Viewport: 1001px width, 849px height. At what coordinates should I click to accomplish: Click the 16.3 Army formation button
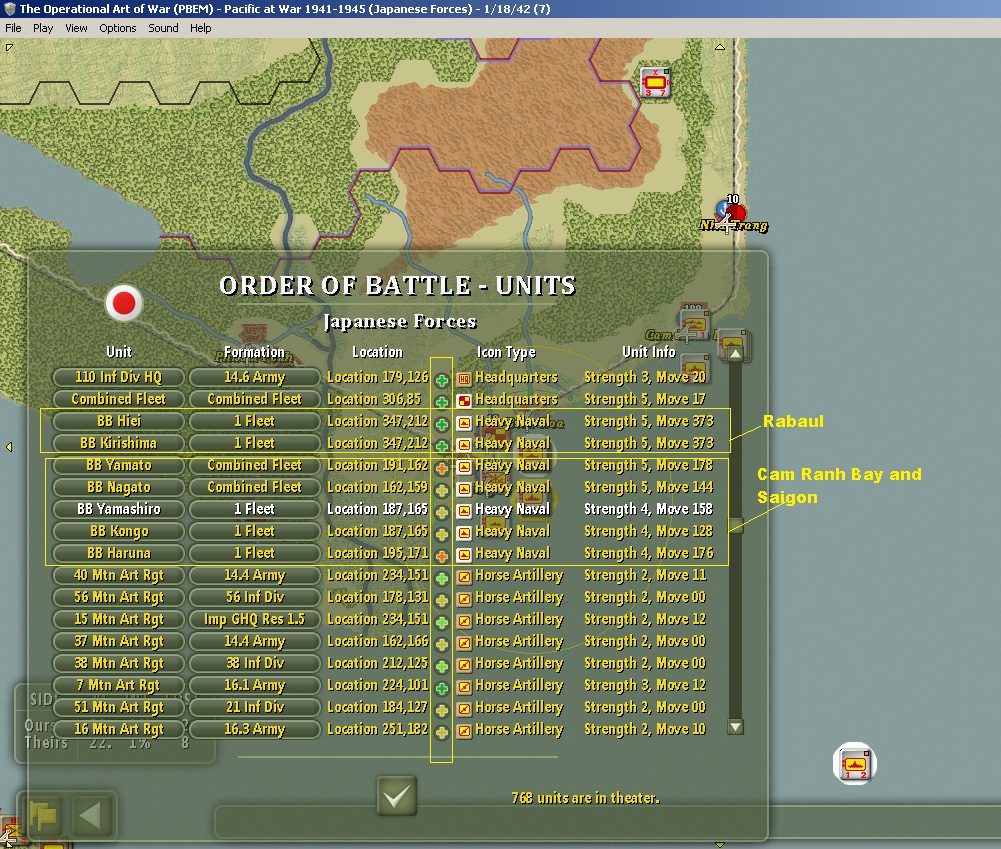pyautogui.click(x=255, y=729)
